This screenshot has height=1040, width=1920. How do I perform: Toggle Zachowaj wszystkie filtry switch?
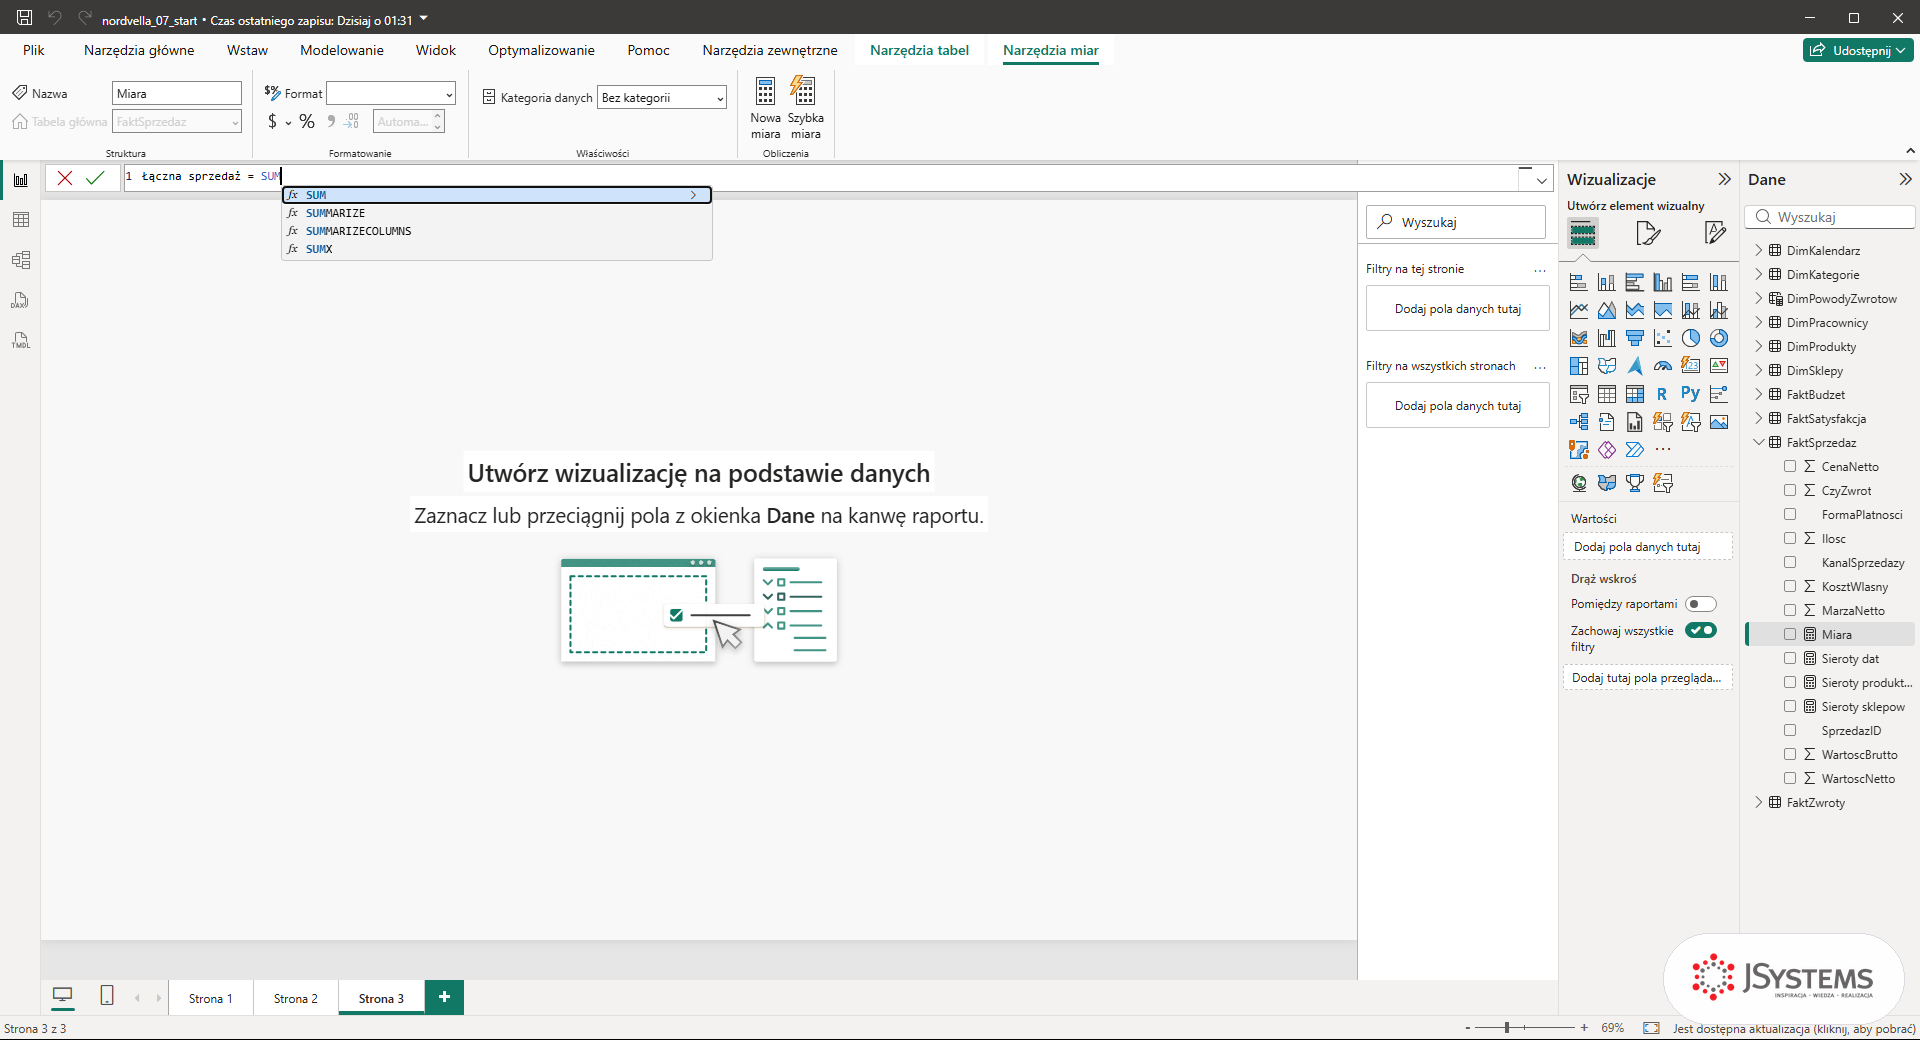pos(1701,630)
